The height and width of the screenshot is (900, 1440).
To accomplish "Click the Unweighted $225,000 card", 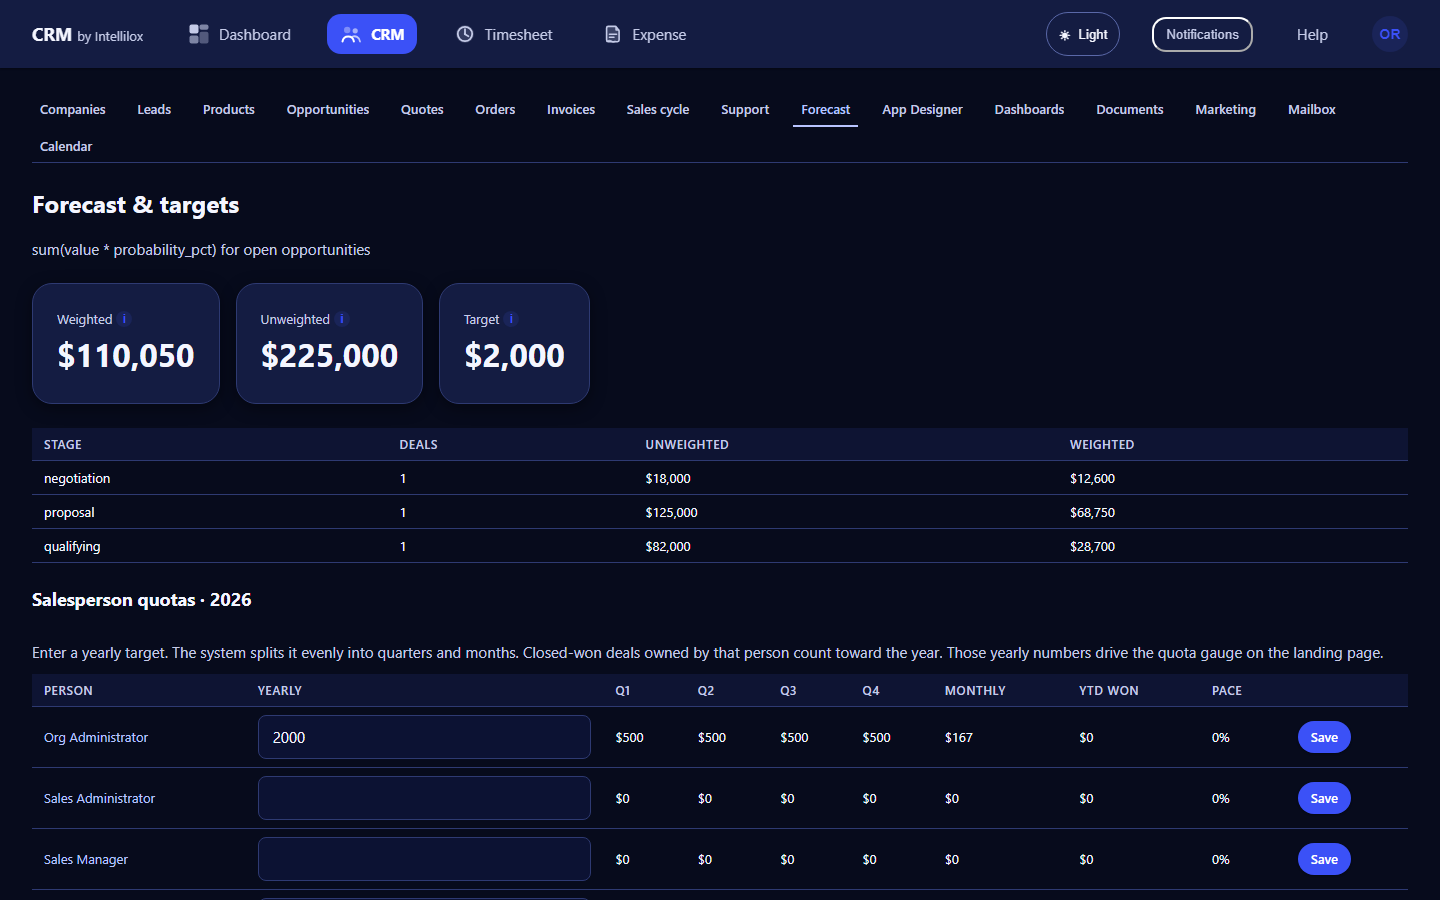I will click(329, 343).
